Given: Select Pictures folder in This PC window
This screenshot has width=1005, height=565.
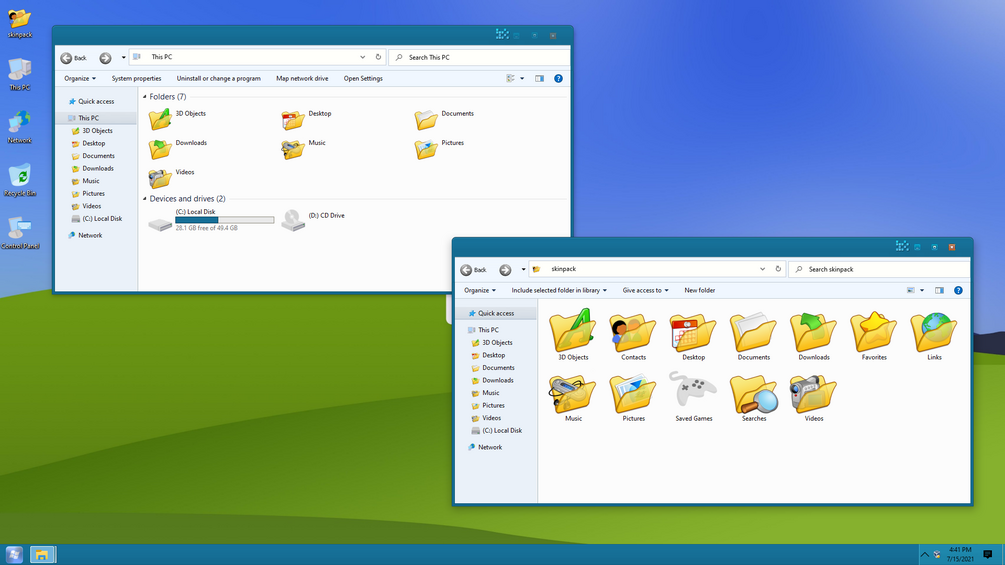Looking at the screenshot, I should (439, 149).
